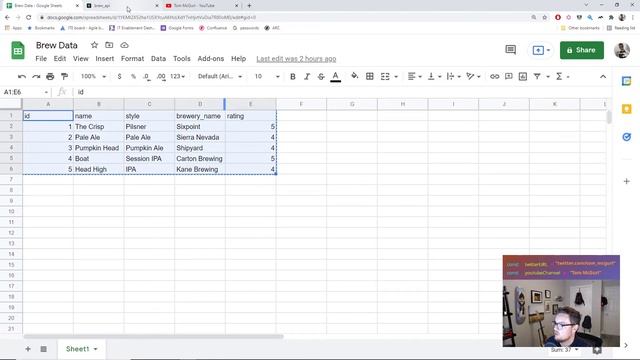Click the Redo icon in toolbar
640x360 pixels.
(36, 76)
